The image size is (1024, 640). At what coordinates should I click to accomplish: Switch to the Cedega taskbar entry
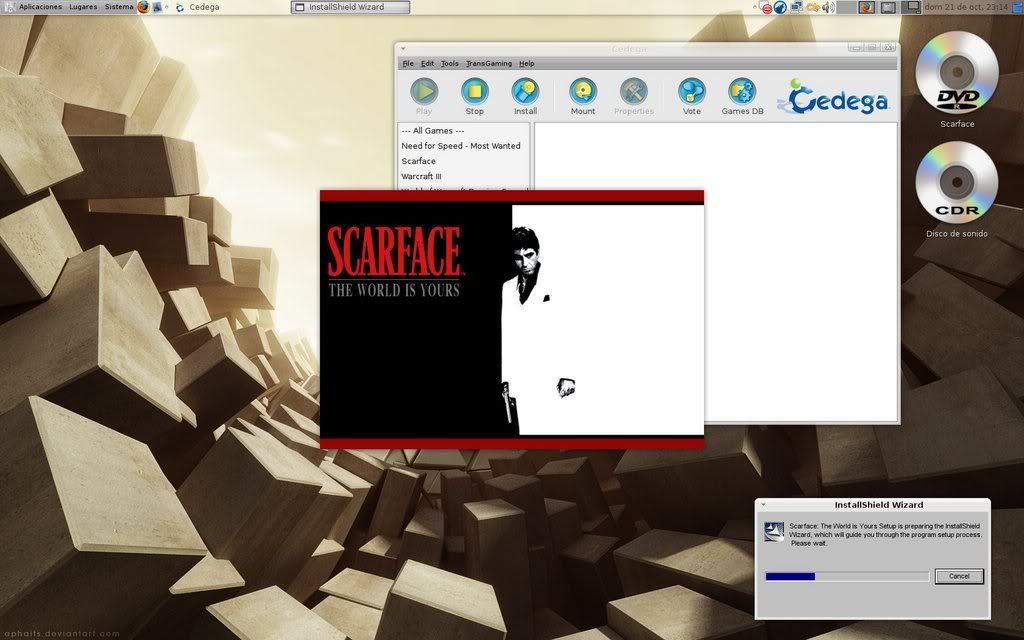click(197, 7)
